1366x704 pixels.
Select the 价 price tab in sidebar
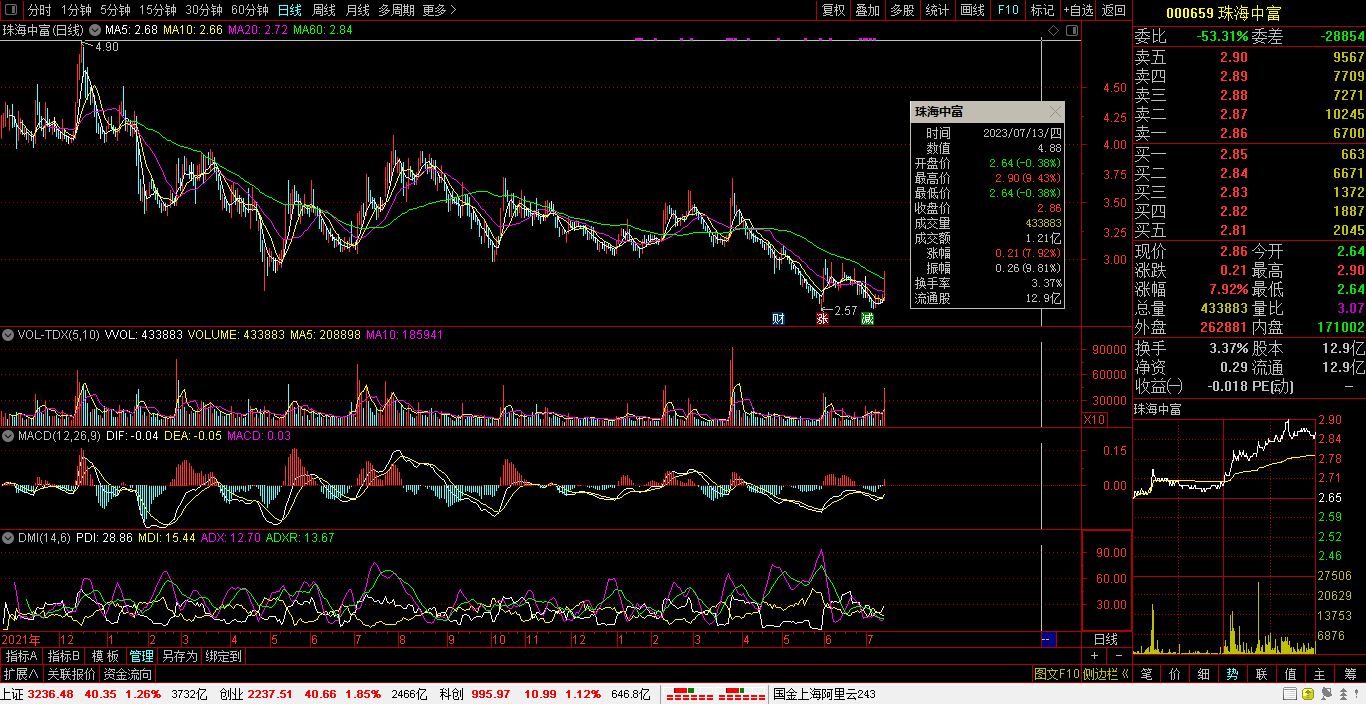(x=1175, y=674)
